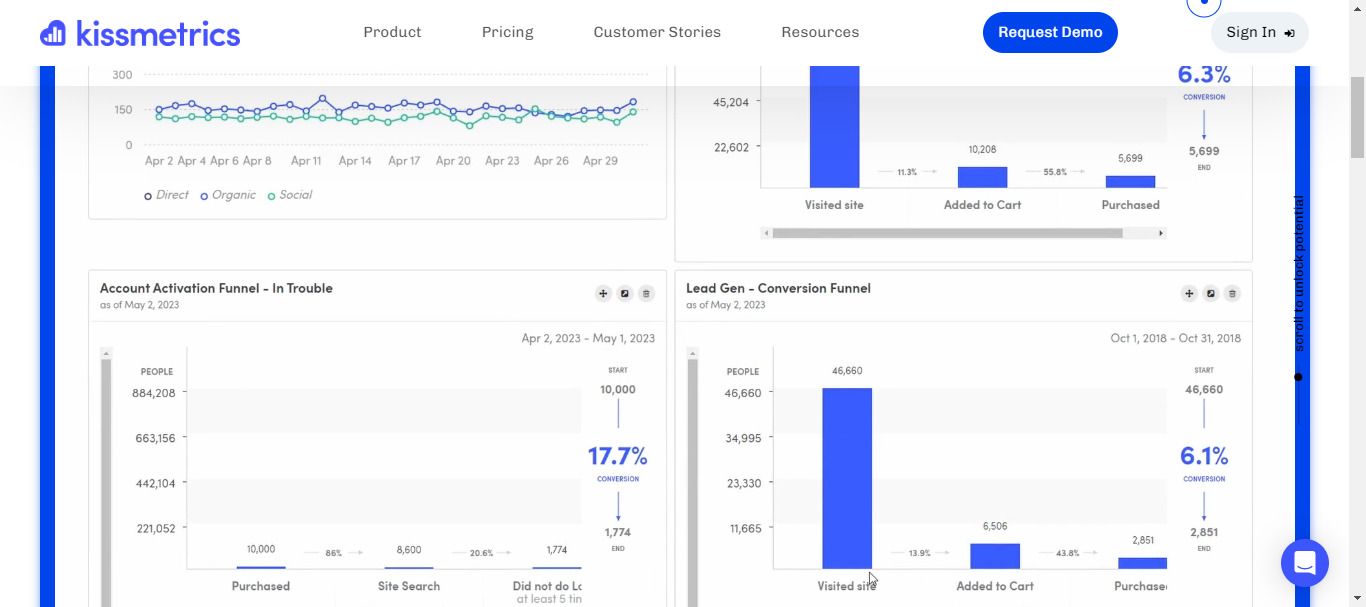
Task: Click the move icon on Account Activation Funnel
Action: (x=603, y=293)
